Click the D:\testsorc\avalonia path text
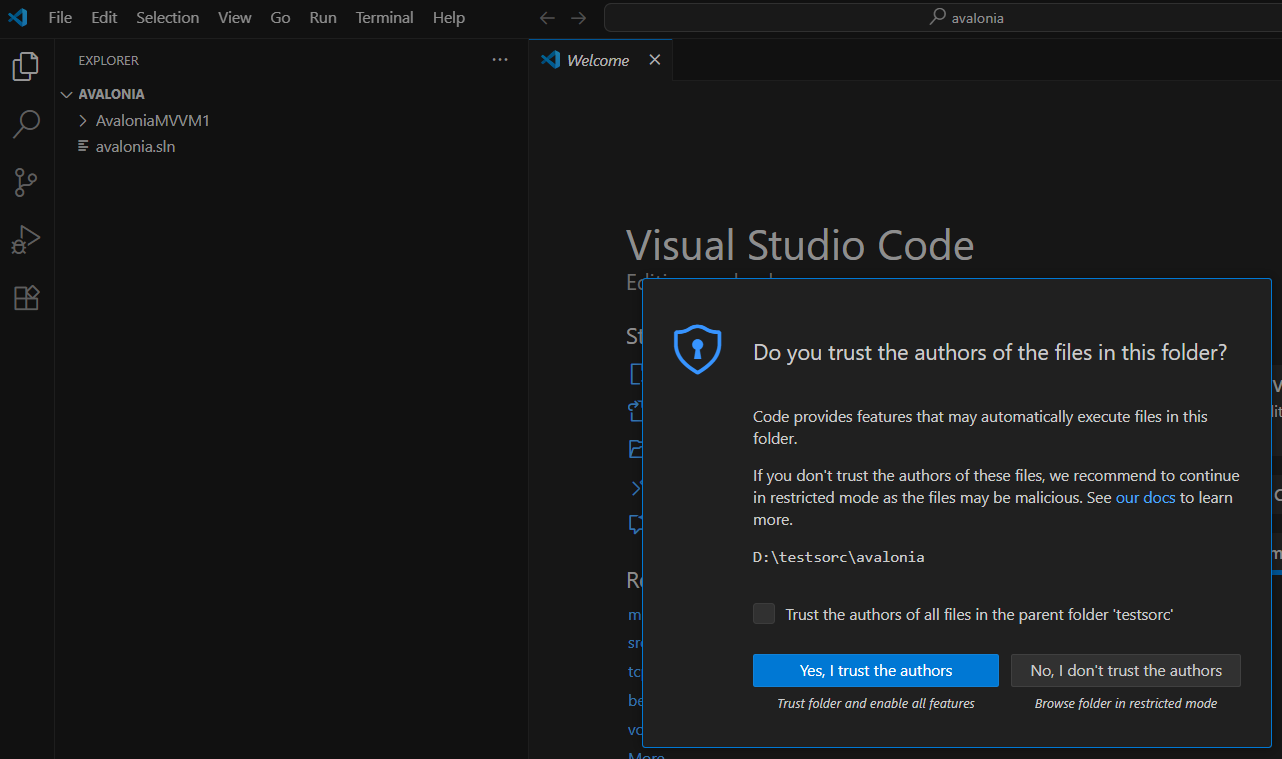 (x=839, y=557)
